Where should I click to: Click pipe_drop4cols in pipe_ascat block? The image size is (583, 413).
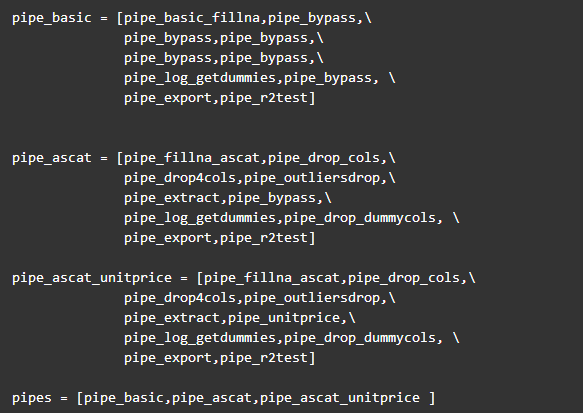click(x=180, y=178)
